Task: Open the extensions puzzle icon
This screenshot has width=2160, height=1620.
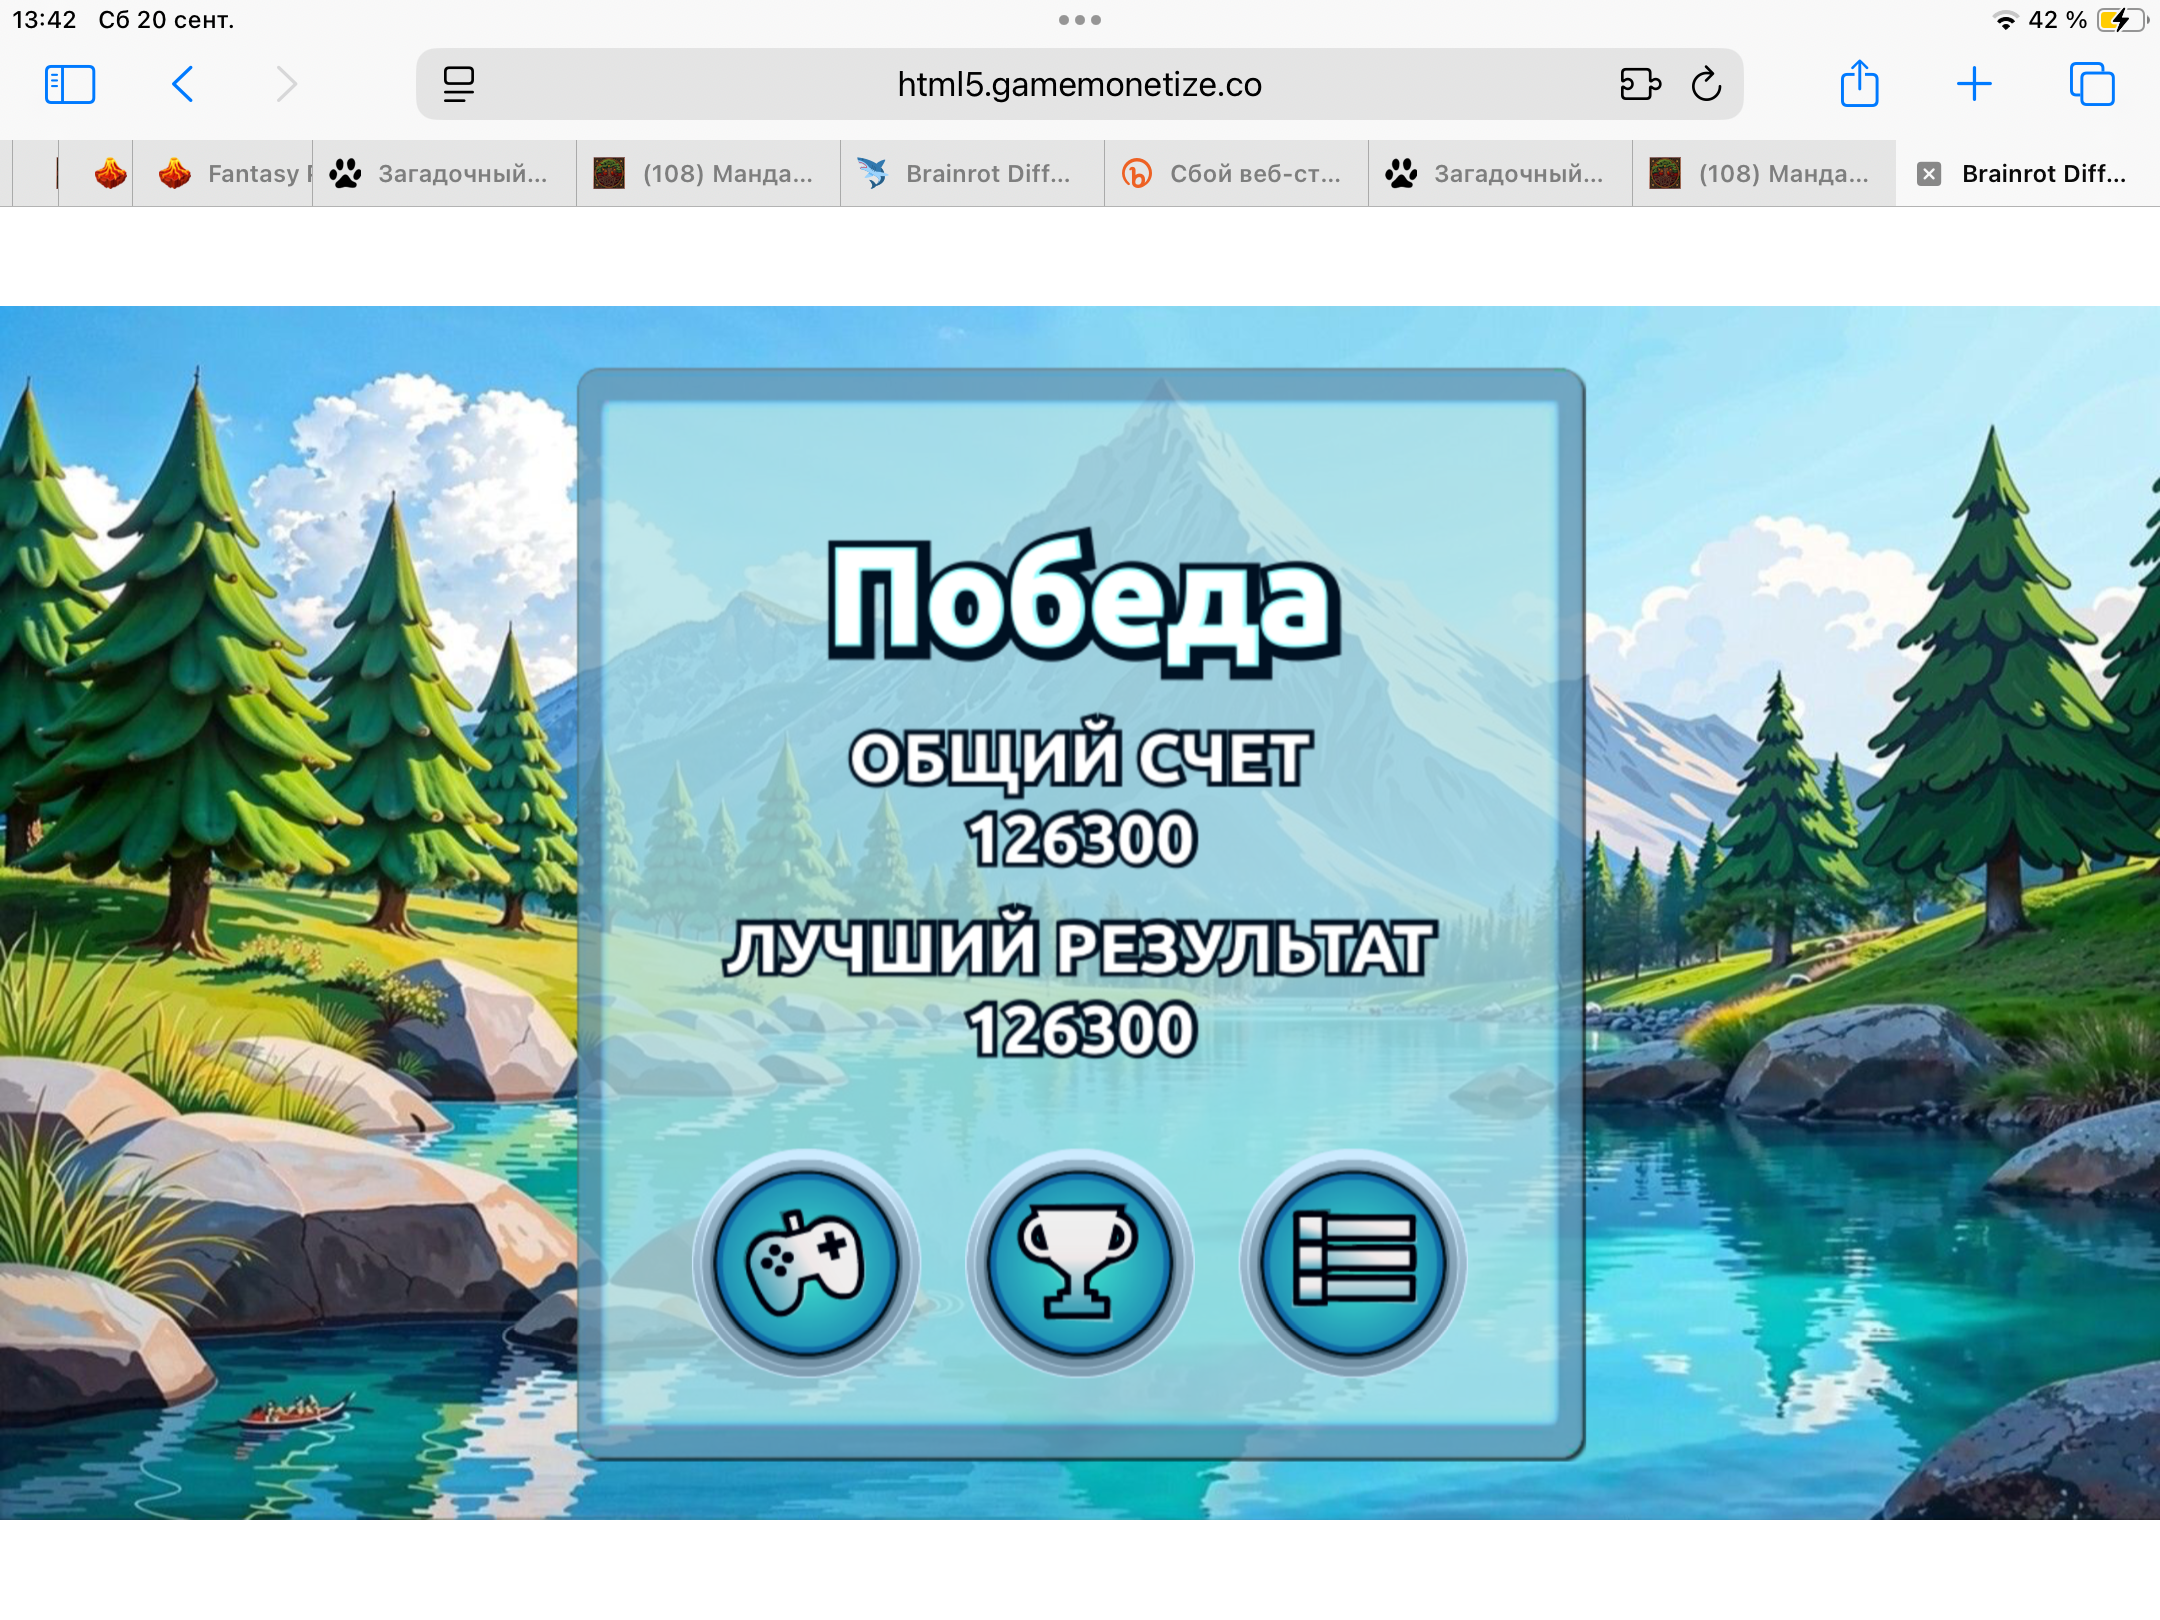Action: [x=1640, y=85]
